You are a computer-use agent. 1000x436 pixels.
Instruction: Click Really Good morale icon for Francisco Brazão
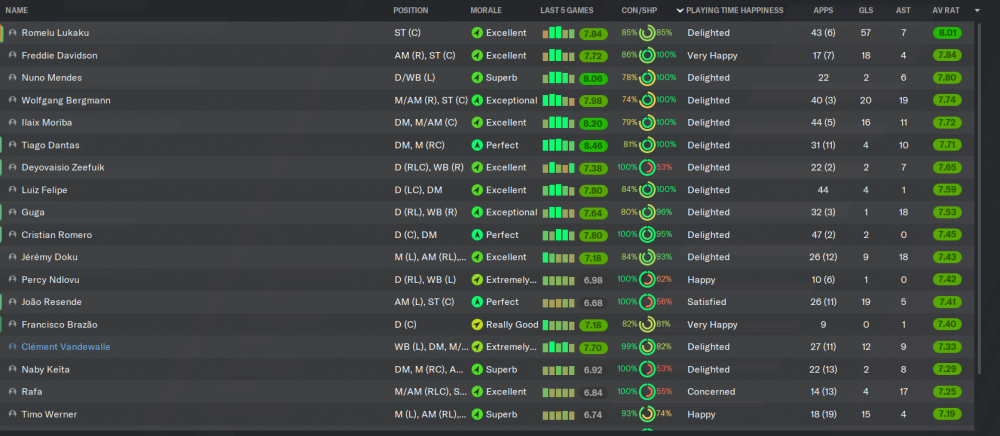click(x=477, y=324)
